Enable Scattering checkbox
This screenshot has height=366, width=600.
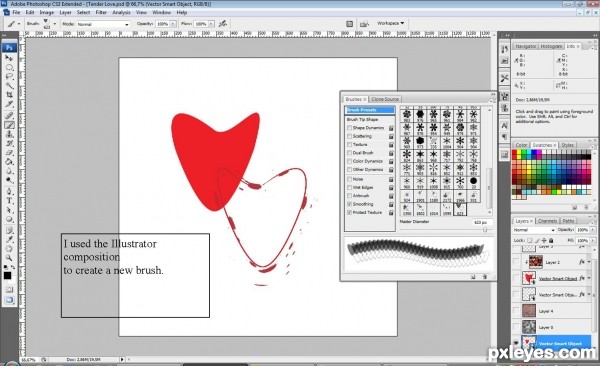point(349,136)
